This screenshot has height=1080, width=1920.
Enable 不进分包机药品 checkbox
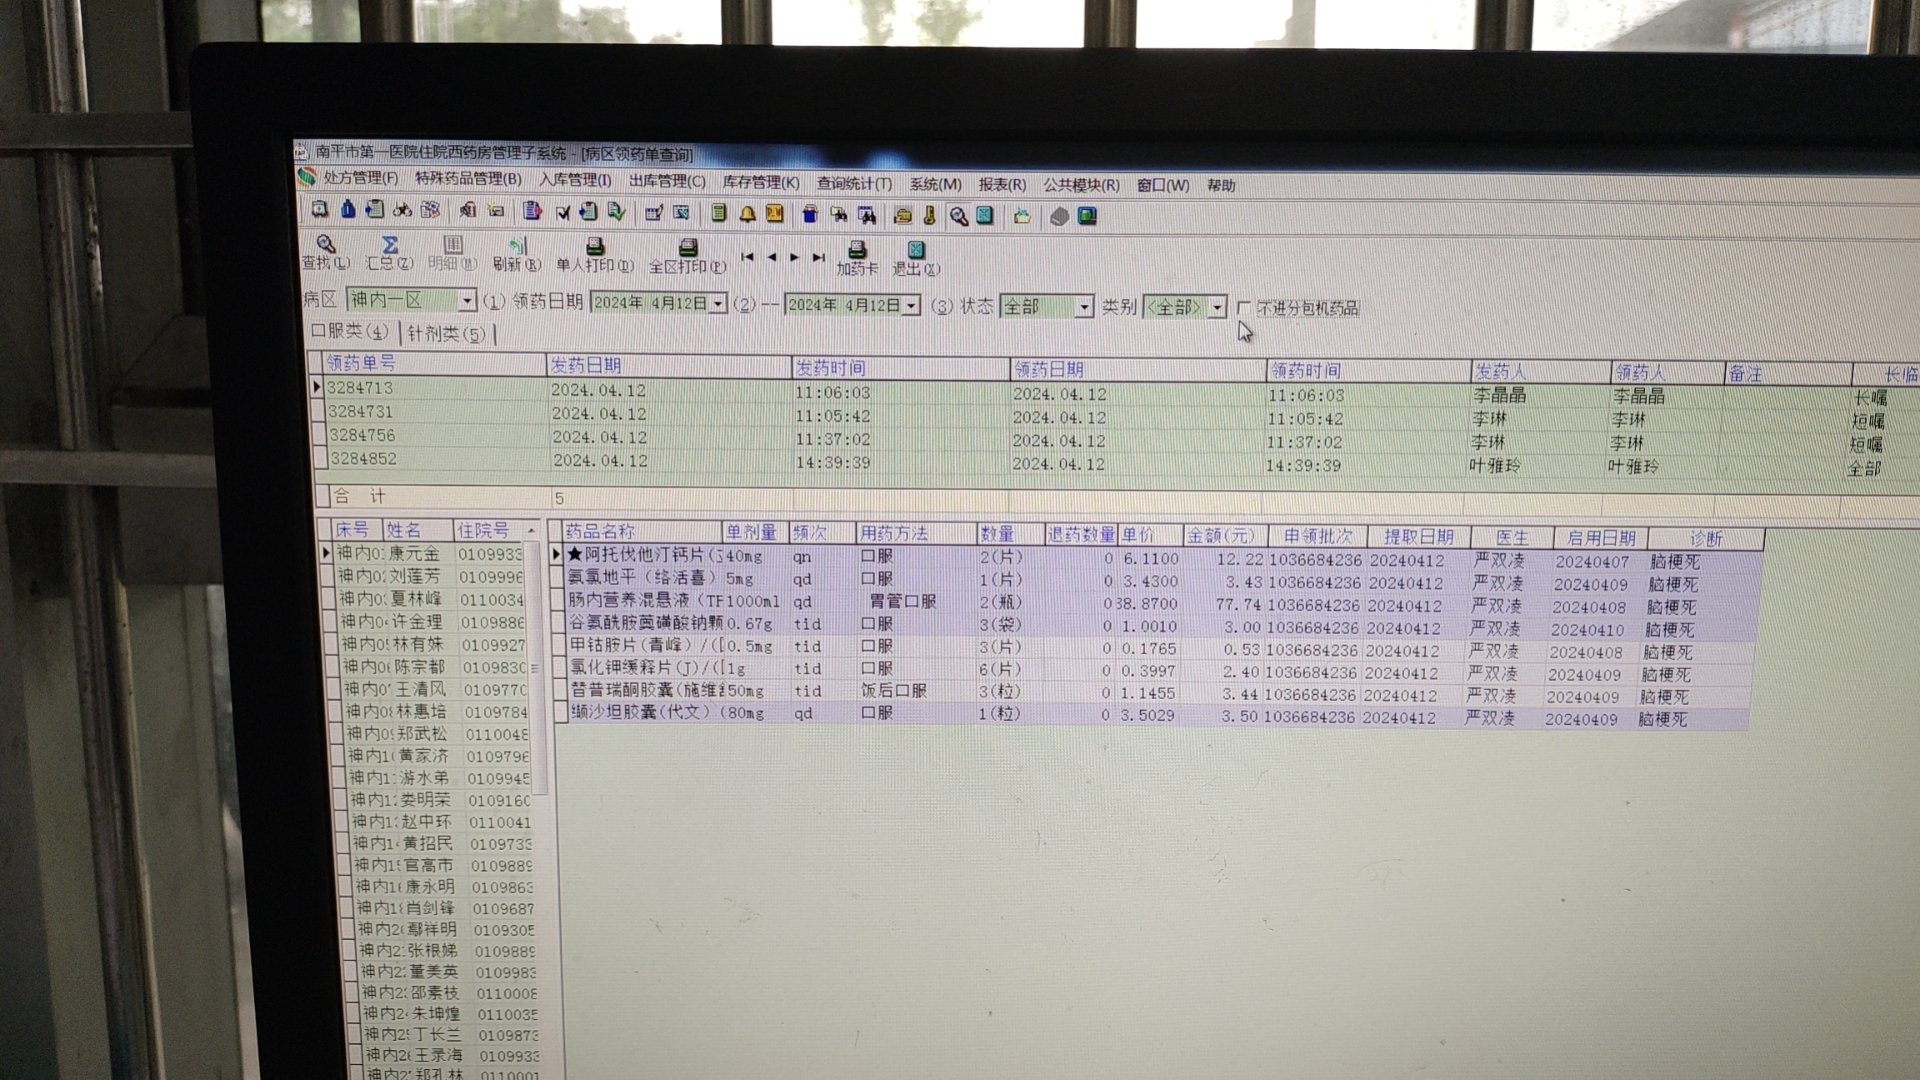(1244, 308)
